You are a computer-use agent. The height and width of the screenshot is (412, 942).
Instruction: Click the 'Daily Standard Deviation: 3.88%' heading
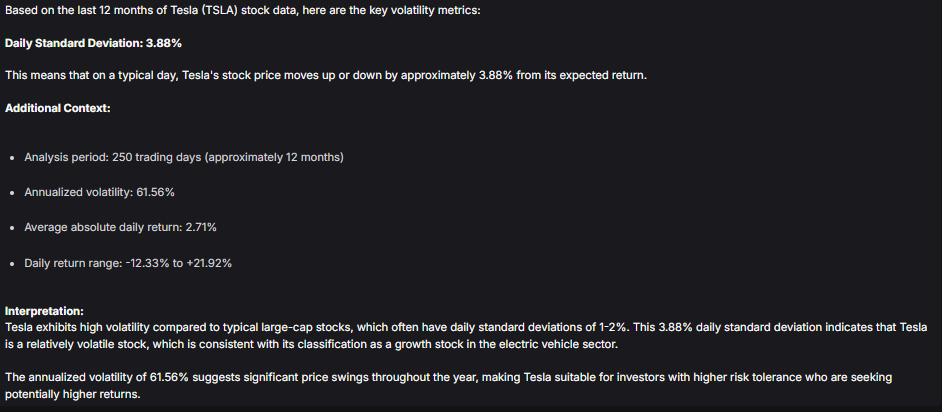coord(93,44)
